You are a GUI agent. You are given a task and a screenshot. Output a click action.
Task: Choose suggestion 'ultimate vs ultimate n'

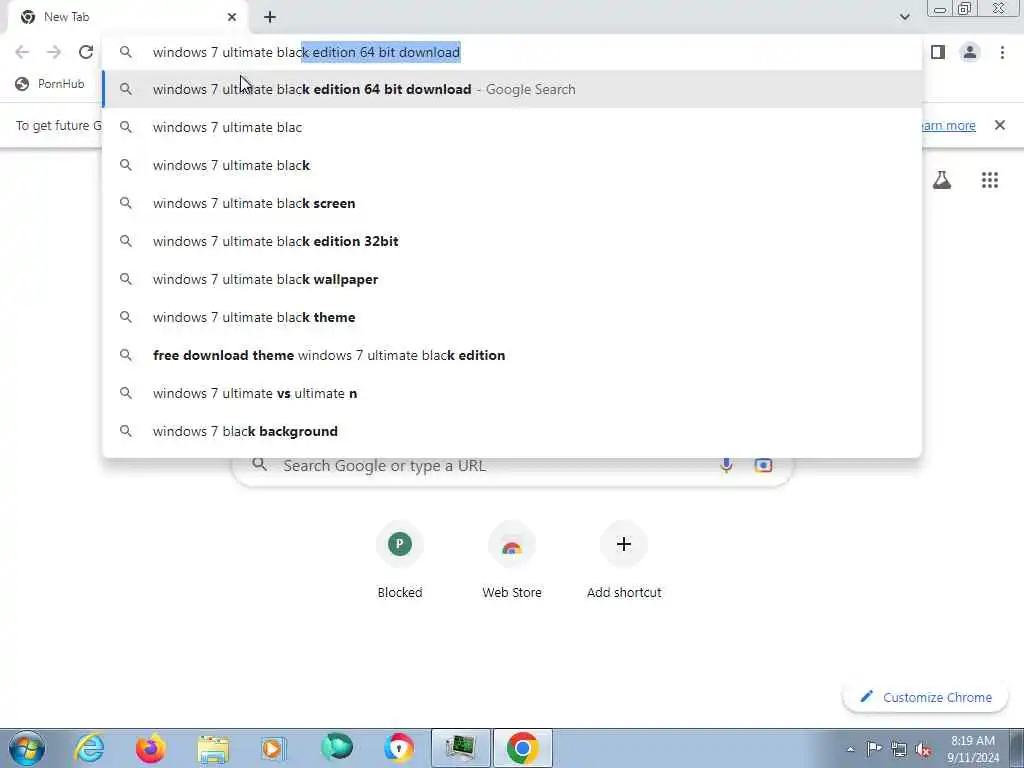(x=512, y=393)
